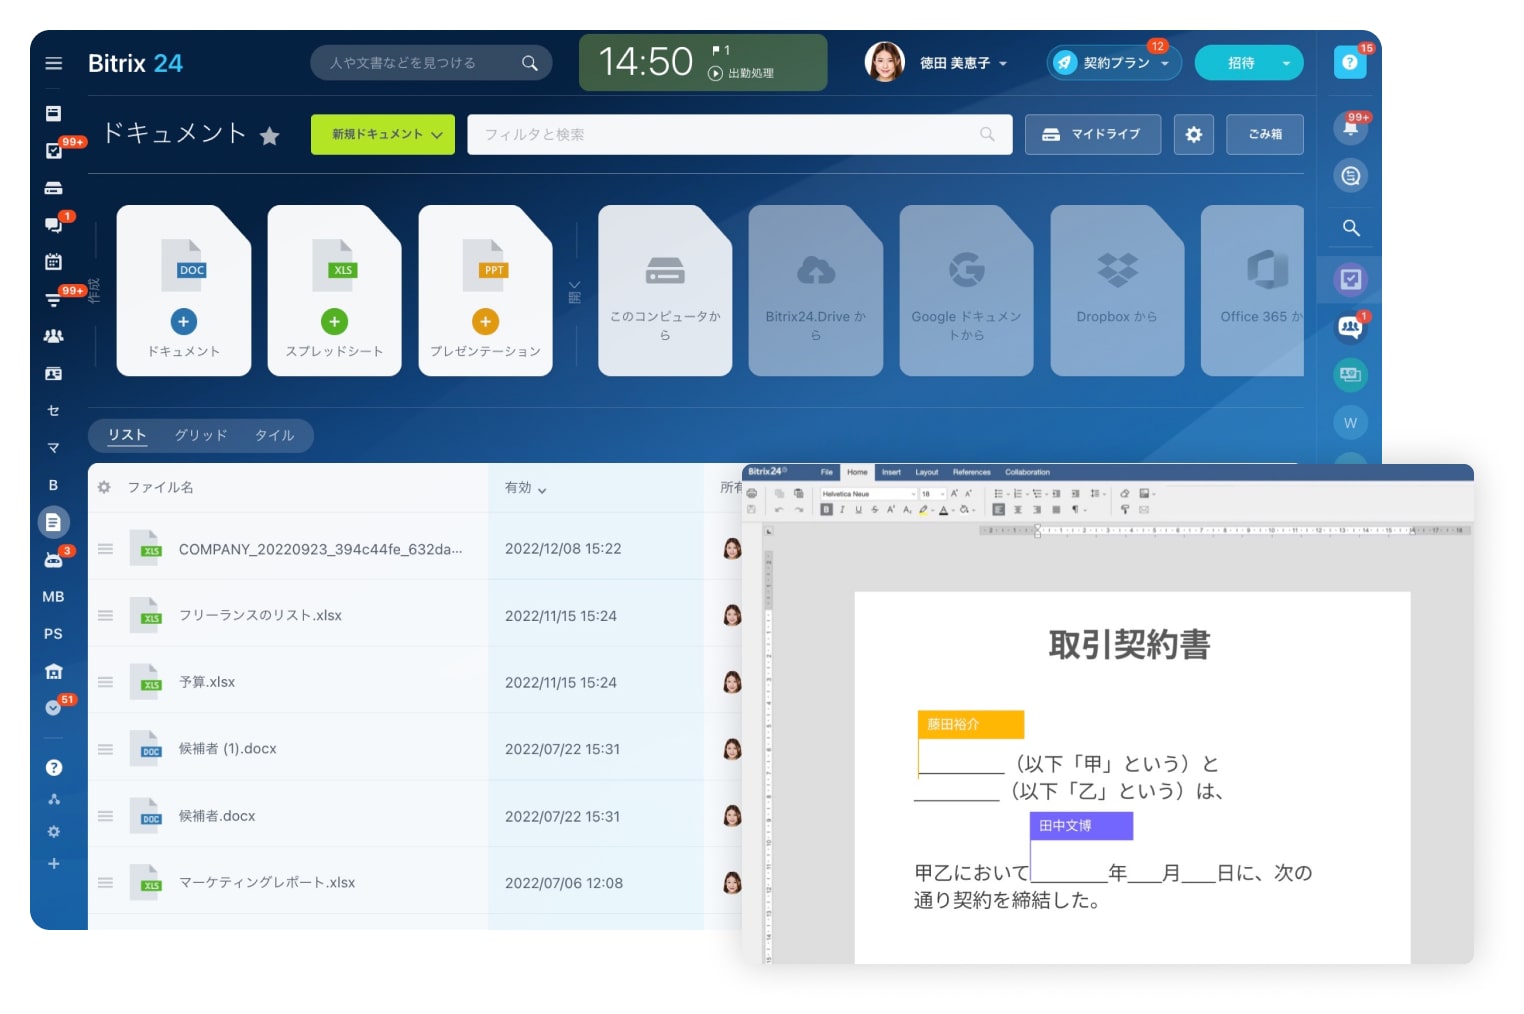The width and height of the screenshot is (1524, 1014).
Task: Toggle align left in editor toolbar
Action: tap(998, 510)
